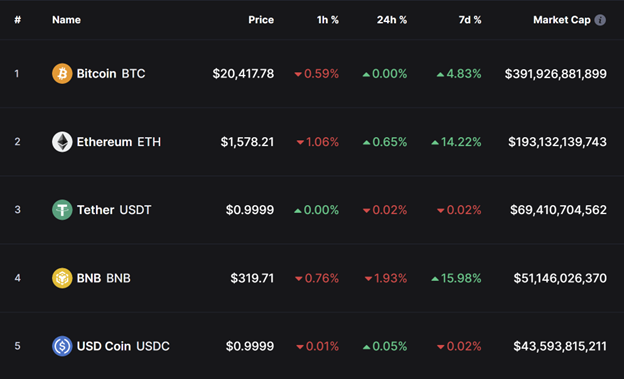Sort the table by Price column

click(261, 20)
